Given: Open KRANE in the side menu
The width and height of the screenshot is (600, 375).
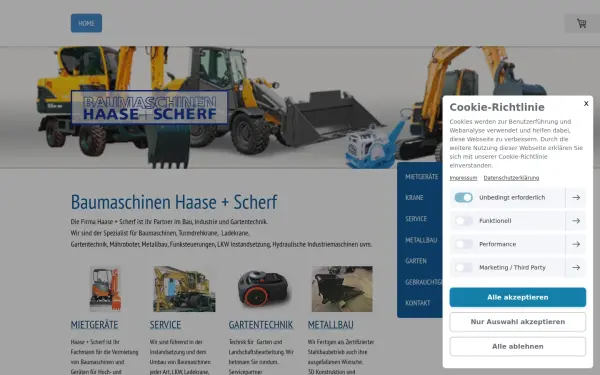Looking at the screenshot, I should (x=414, y=198).
